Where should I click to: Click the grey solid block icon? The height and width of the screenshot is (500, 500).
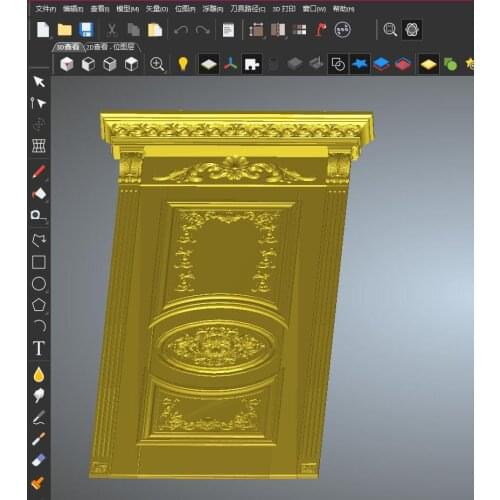click(295, 64)
